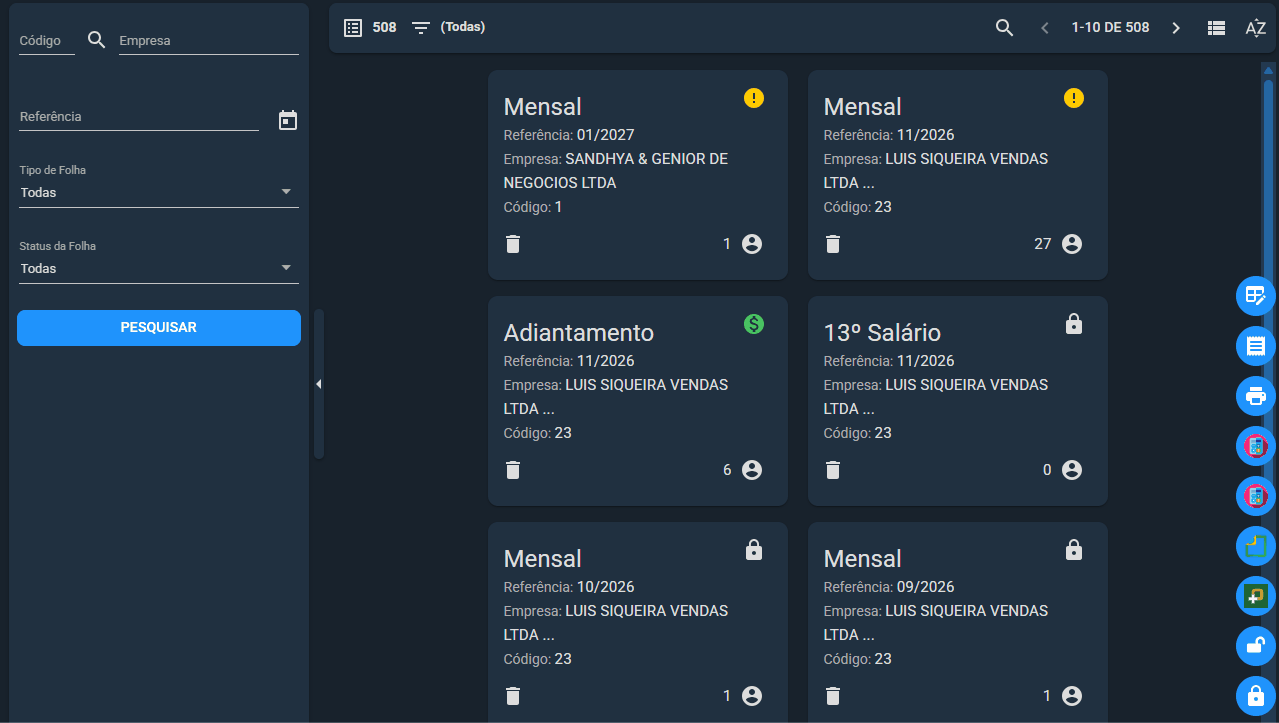Click 'Referência: 09/2026' text

[889, 587]
